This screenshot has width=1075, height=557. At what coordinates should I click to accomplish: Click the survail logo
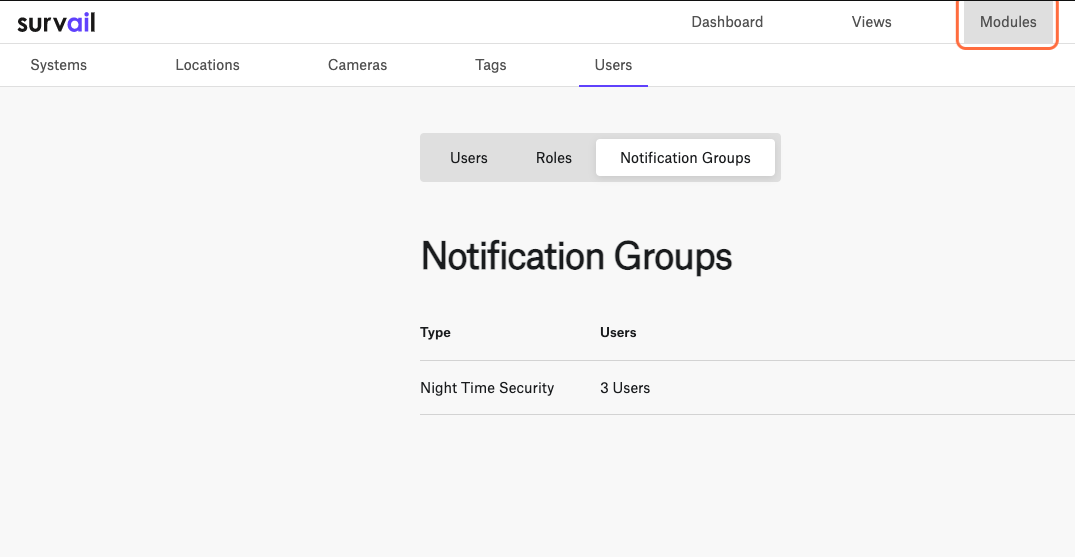tap(56, 22)
